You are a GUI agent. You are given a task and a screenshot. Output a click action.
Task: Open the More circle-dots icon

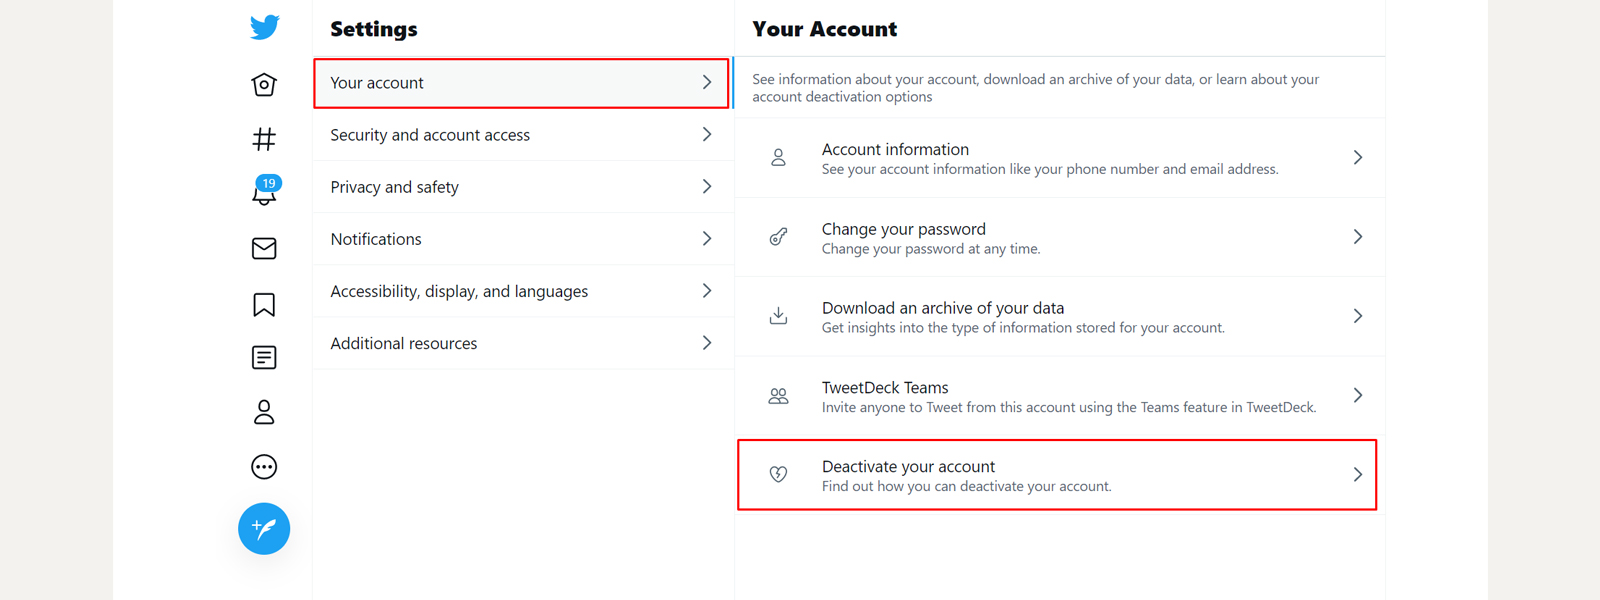coord(264,467)
